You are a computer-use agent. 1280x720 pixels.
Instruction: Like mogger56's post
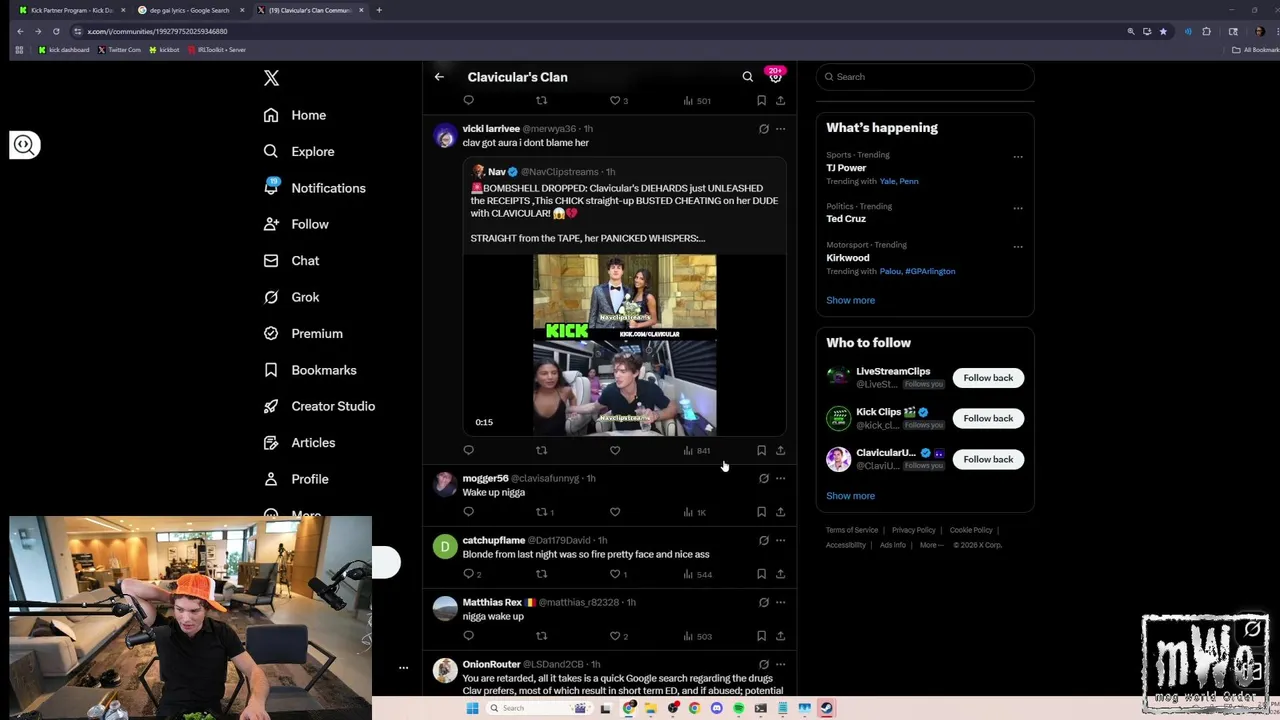pos(615,512)
